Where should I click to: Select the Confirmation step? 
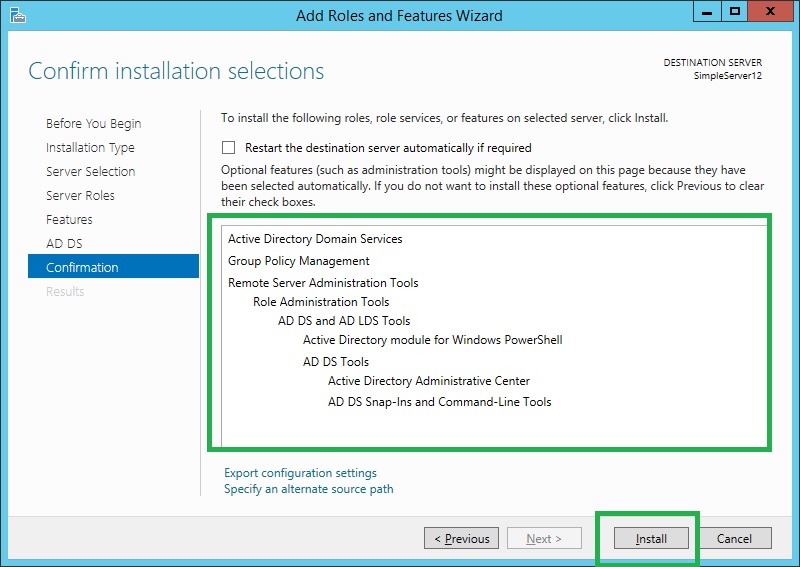point(82,268)
